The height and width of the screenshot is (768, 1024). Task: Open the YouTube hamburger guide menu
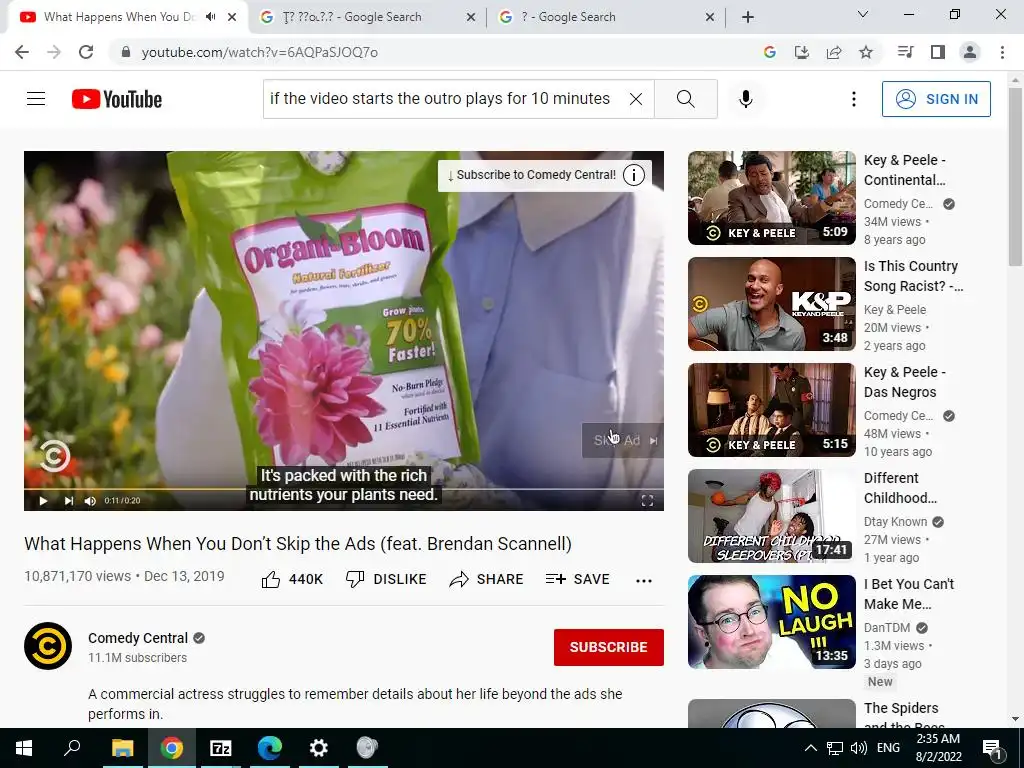coord(36,99)
